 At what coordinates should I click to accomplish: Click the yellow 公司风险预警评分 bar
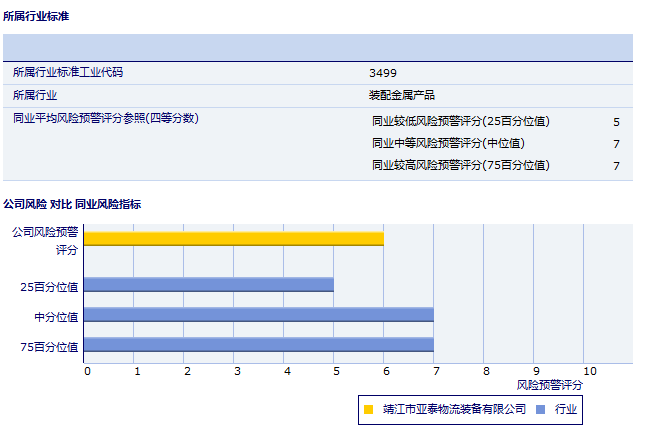pyautogui.click(x=233, y=238)
